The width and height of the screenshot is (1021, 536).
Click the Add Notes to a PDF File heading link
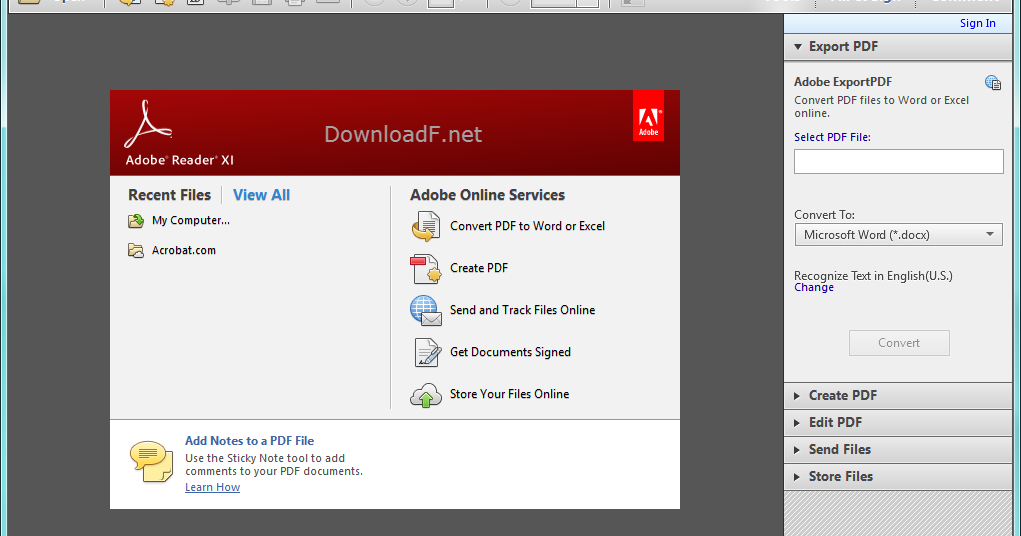tap(249, 441)
